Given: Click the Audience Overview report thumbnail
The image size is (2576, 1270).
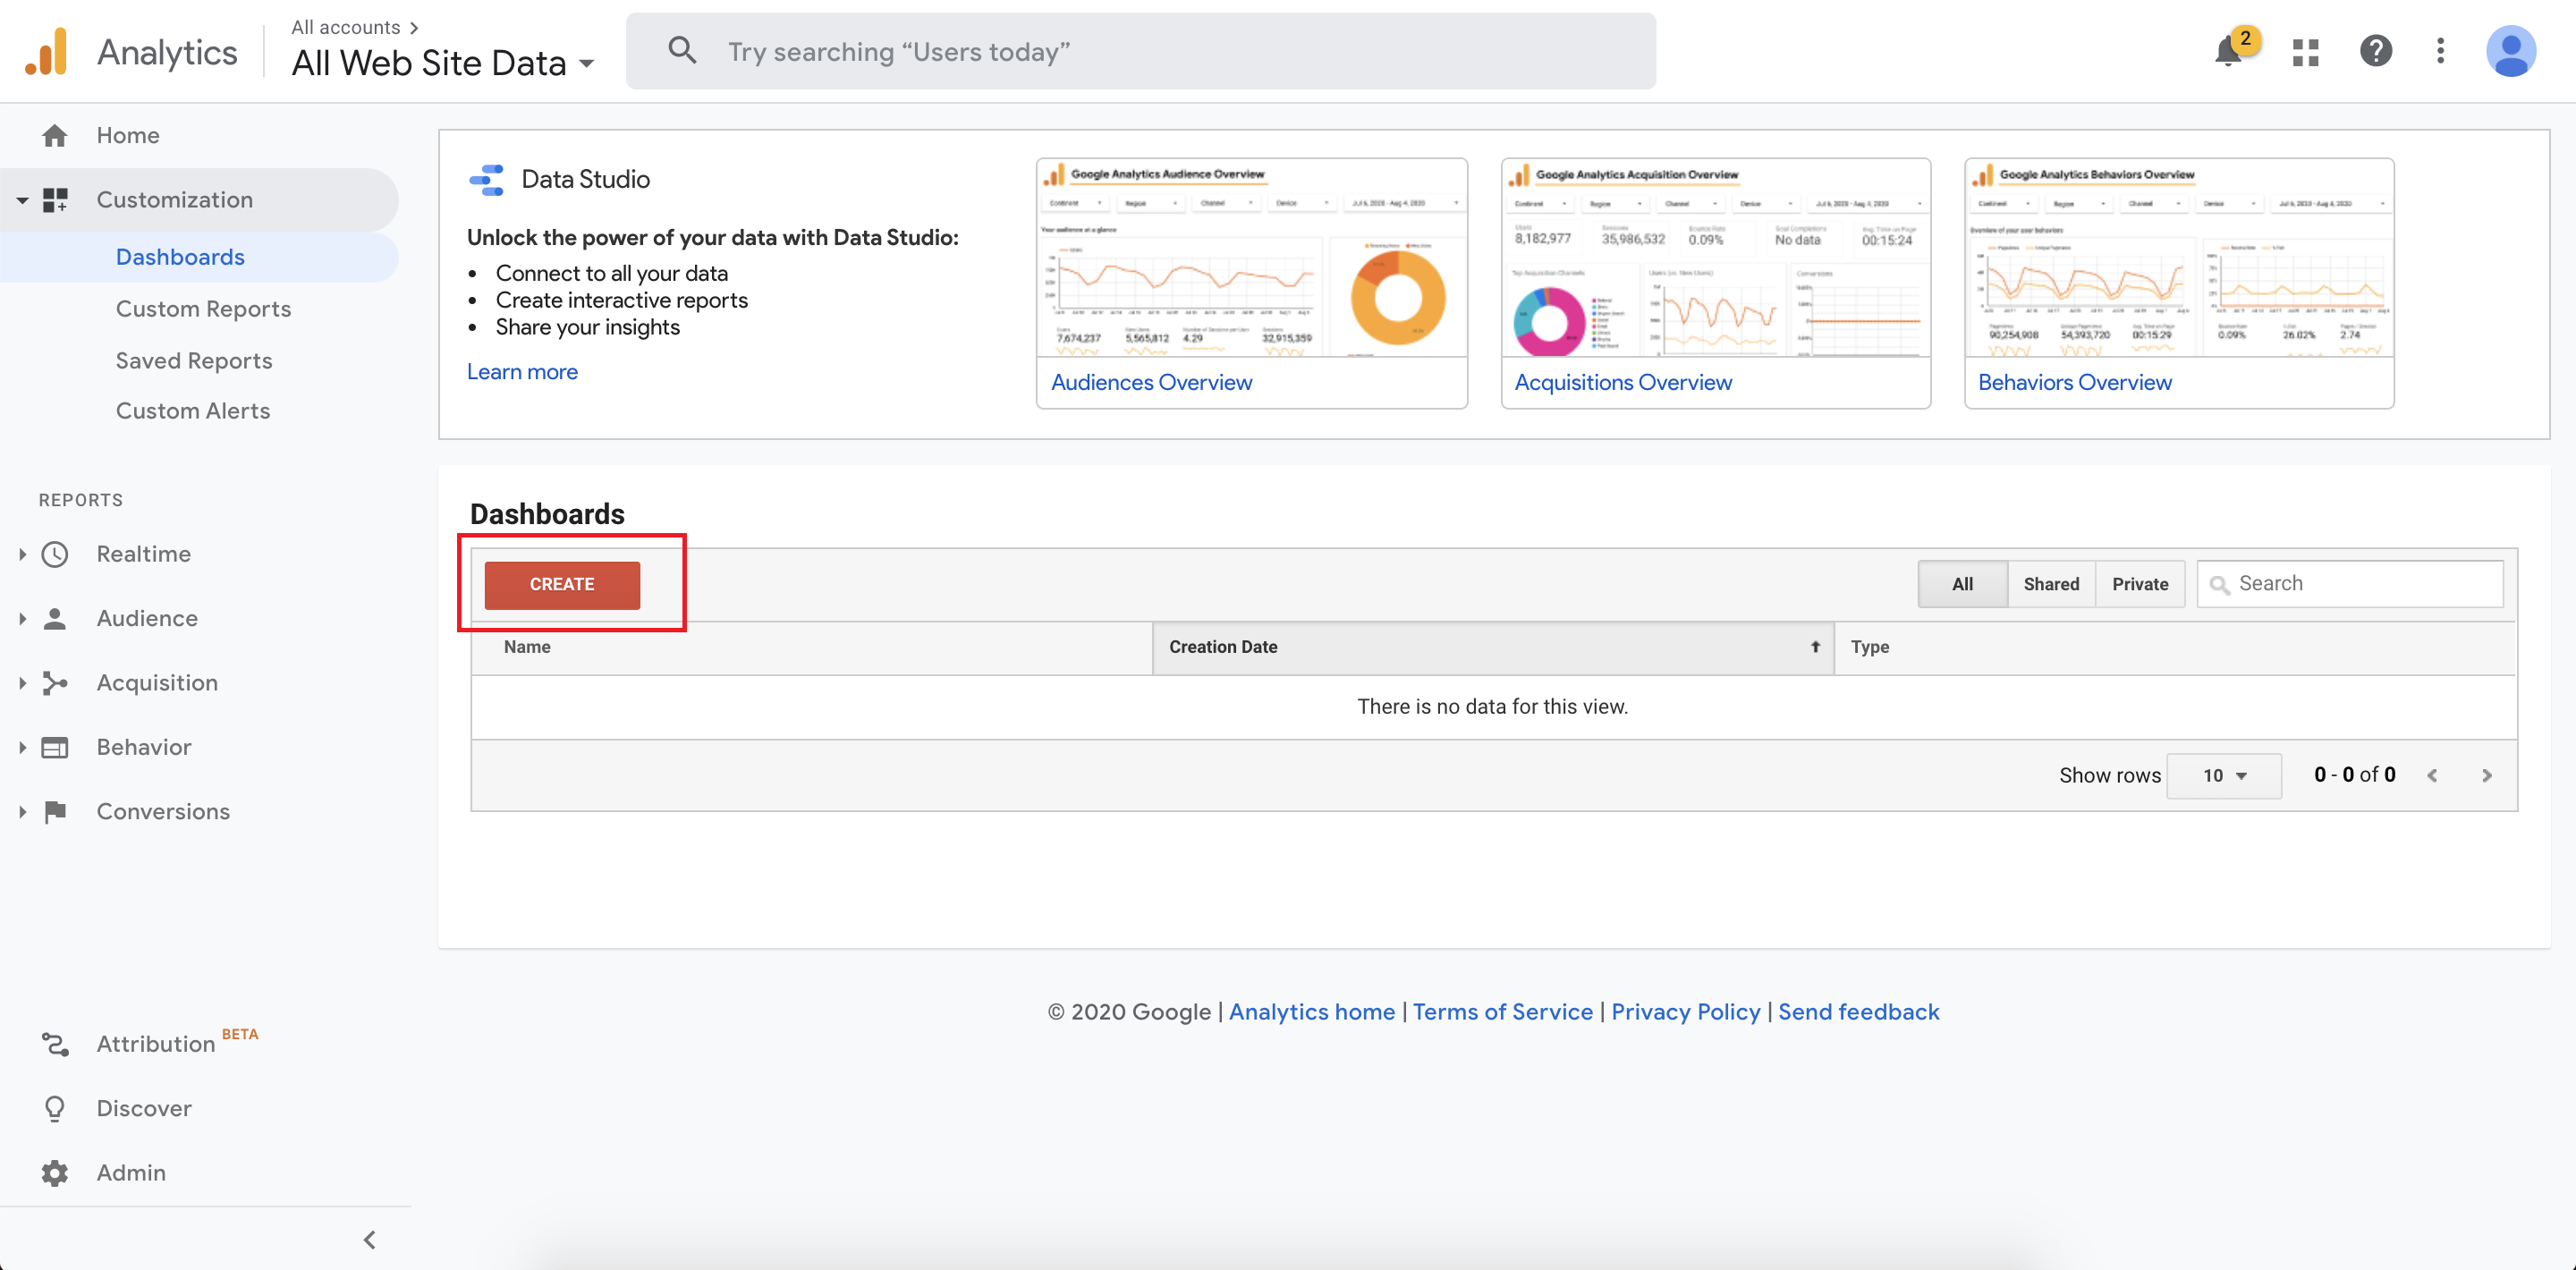Looking at the screenshot, I should point(1252,258).
